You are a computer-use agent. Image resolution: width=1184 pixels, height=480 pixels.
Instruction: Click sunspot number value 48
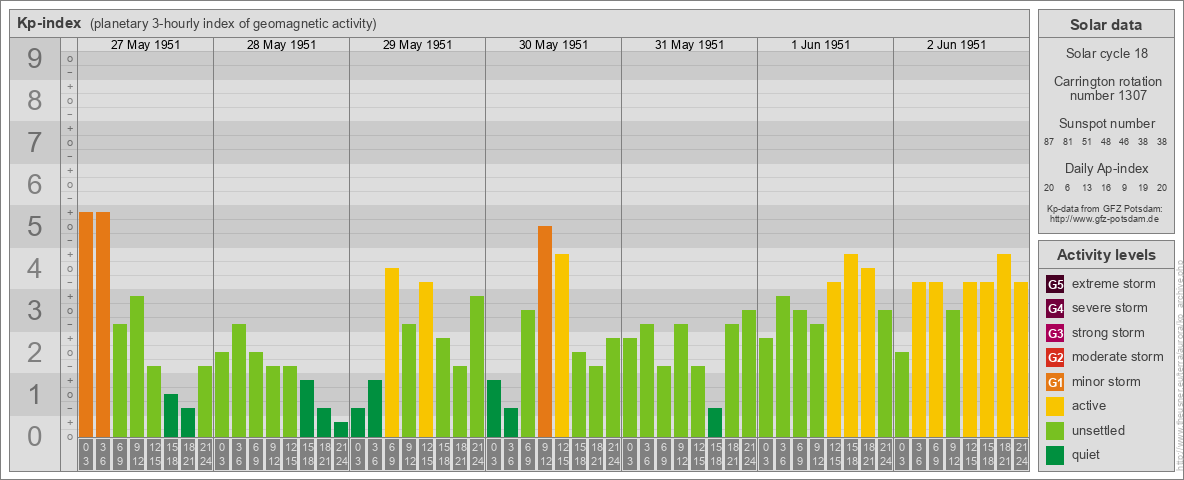point(1105,142)
